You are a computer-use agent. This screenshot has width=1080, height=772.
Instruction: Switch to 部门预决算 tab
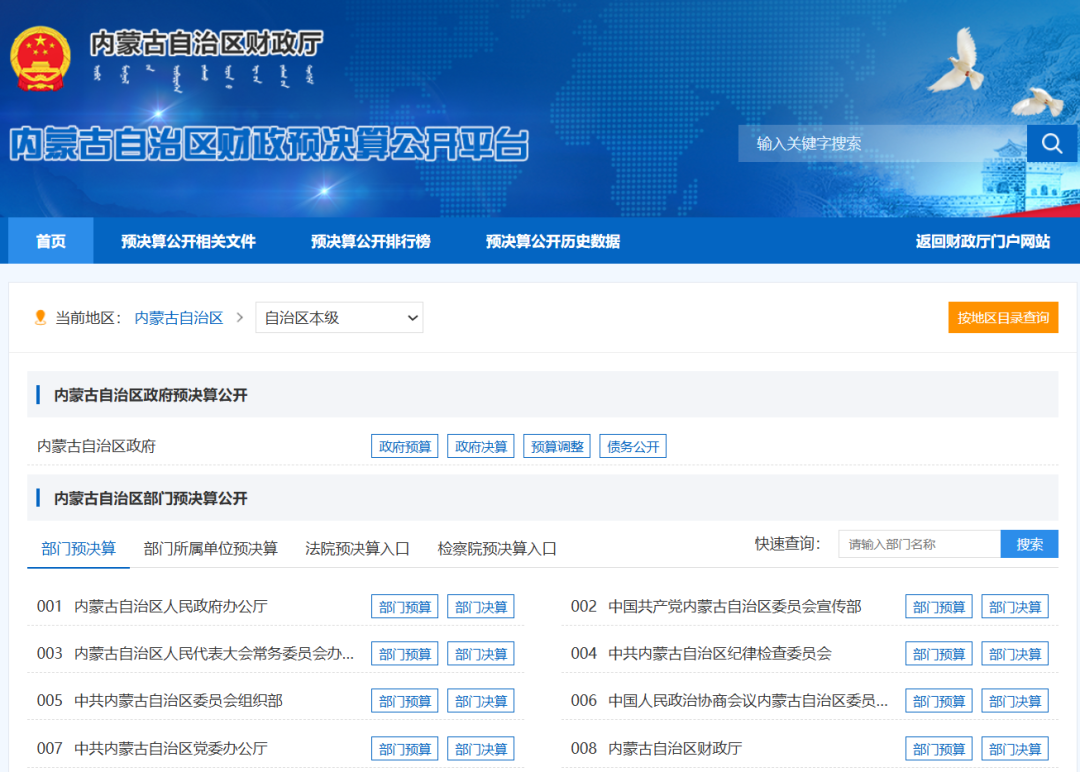click(79, 549)
